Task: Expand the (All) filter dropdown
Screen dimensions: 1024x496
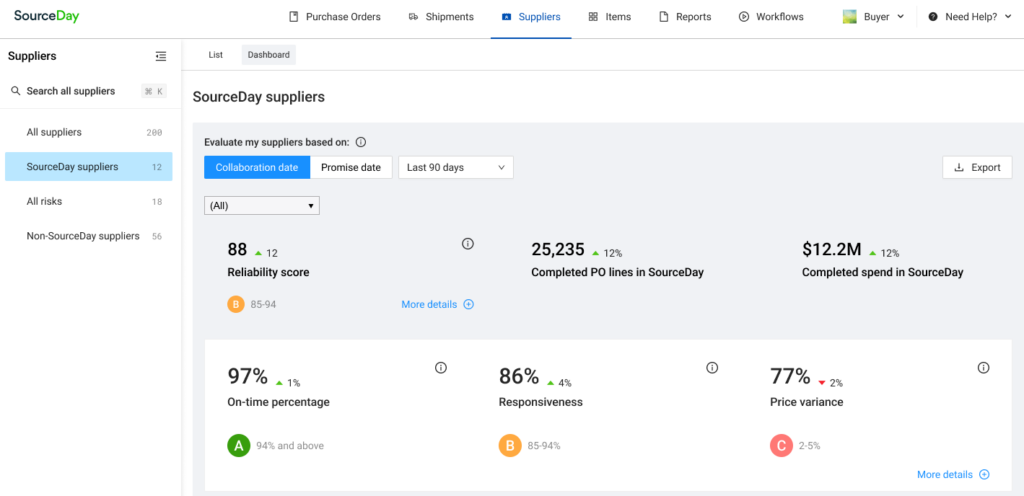Action: pyautogui.click(x=261, y=205)
